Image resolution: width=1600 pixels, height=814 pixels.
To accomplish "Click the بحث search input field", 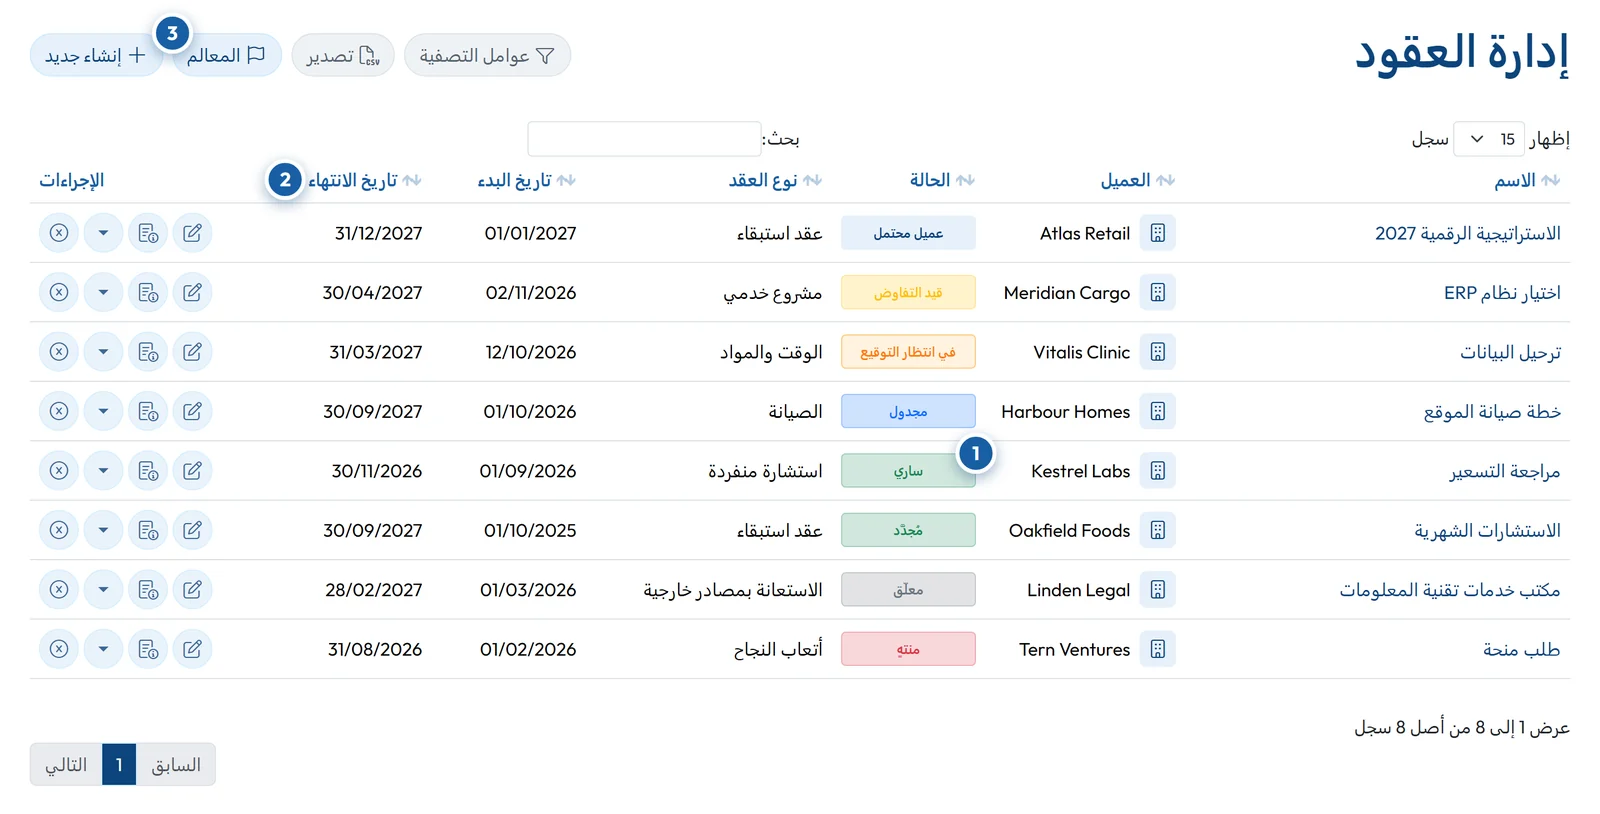I will point(644,139).
